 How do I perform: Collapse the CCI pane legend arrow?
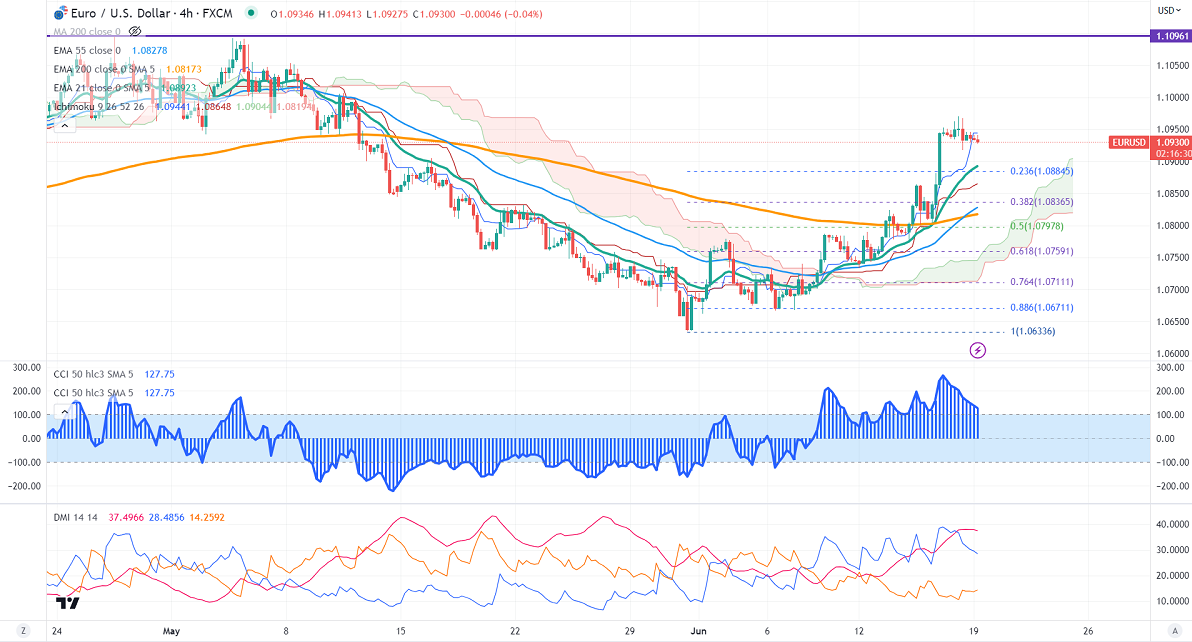[64, 411]
